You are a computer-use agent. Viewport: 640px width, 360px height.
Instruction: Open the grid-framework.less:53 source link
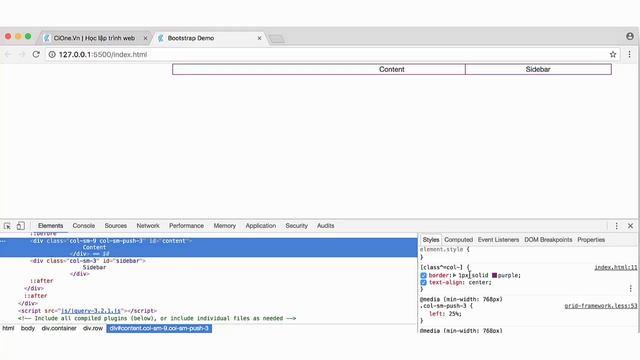(601, 306)
